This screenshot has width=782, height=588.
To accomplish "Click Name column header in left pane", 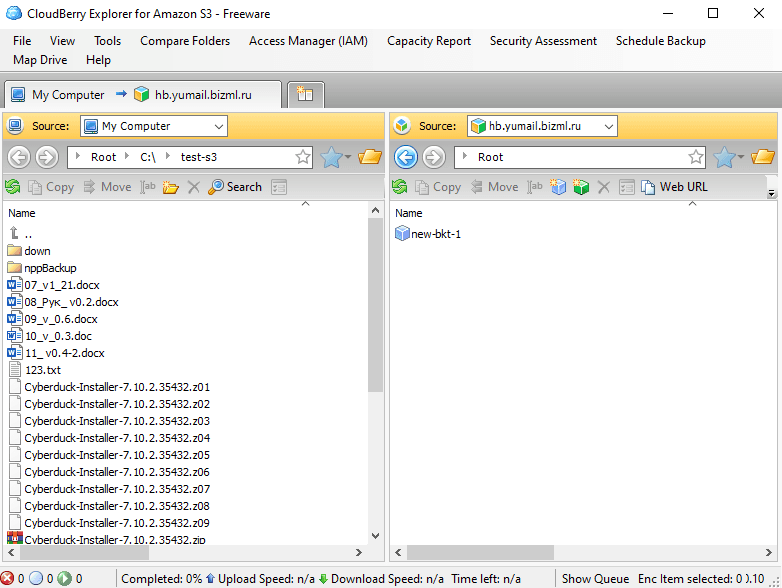I will click(x=22, y=213).
